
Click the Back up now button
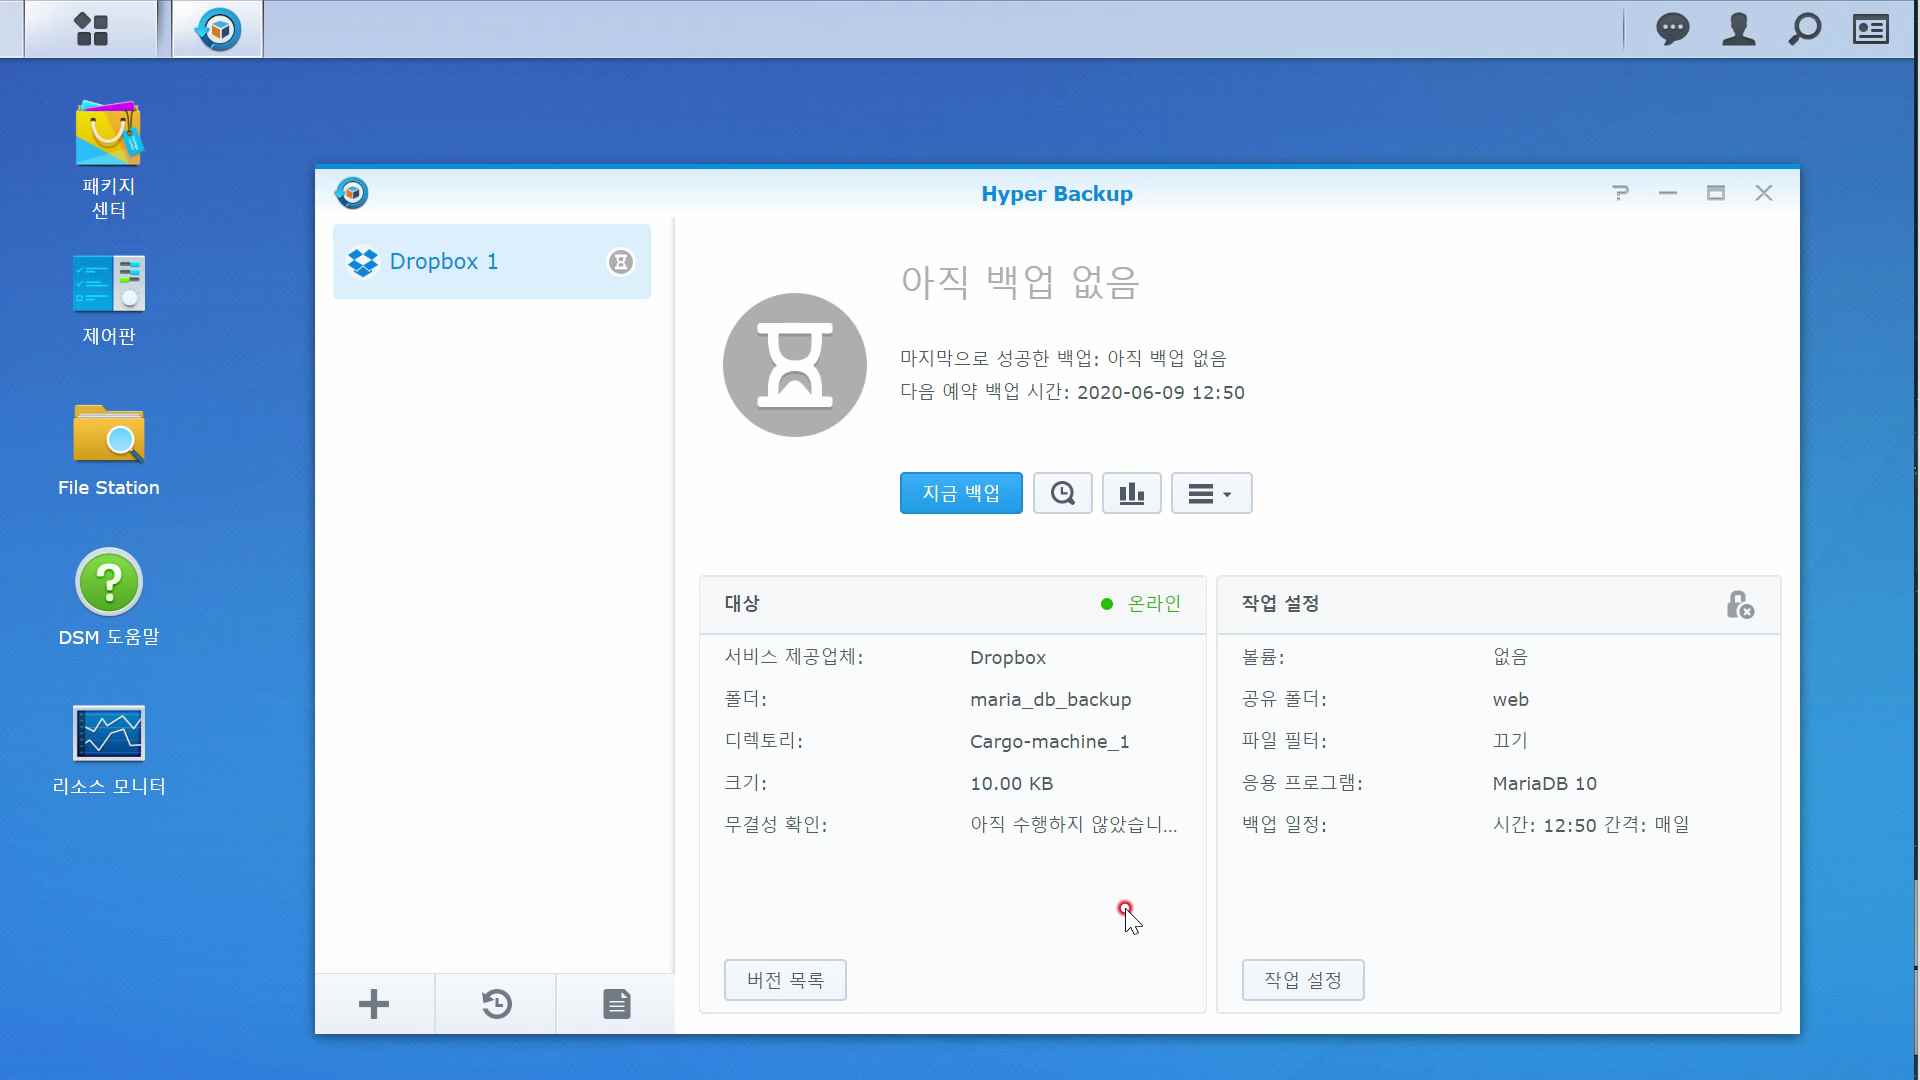tap(960, 493)
